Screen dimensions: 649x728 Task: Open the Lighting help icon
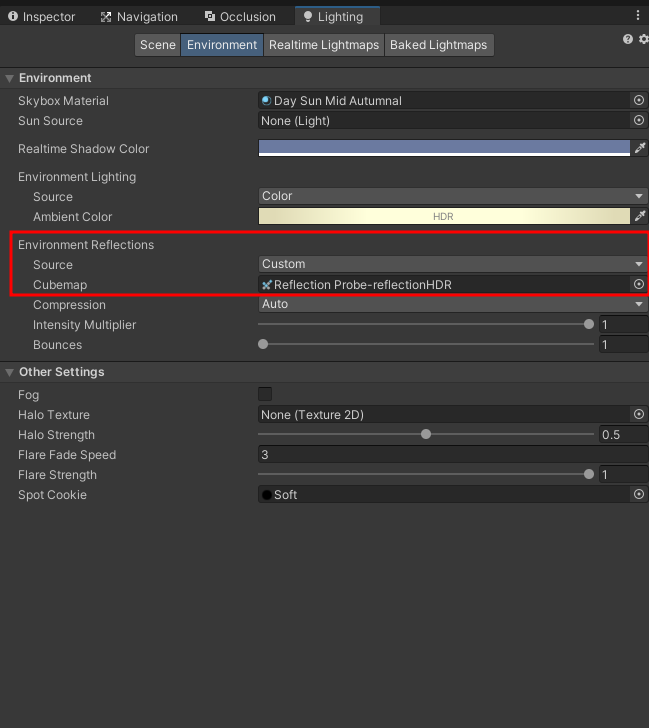click(x=628, y=39)
